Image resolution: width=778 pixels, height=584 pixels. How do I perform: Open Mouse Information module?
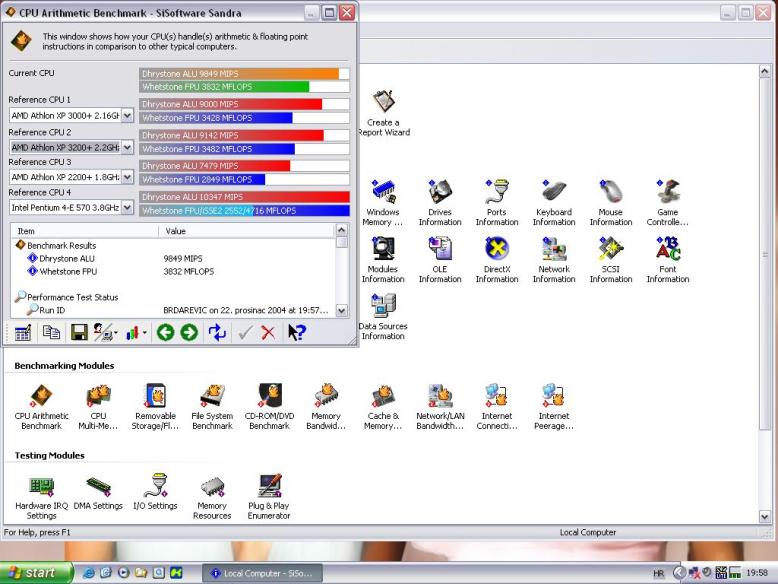611,202
